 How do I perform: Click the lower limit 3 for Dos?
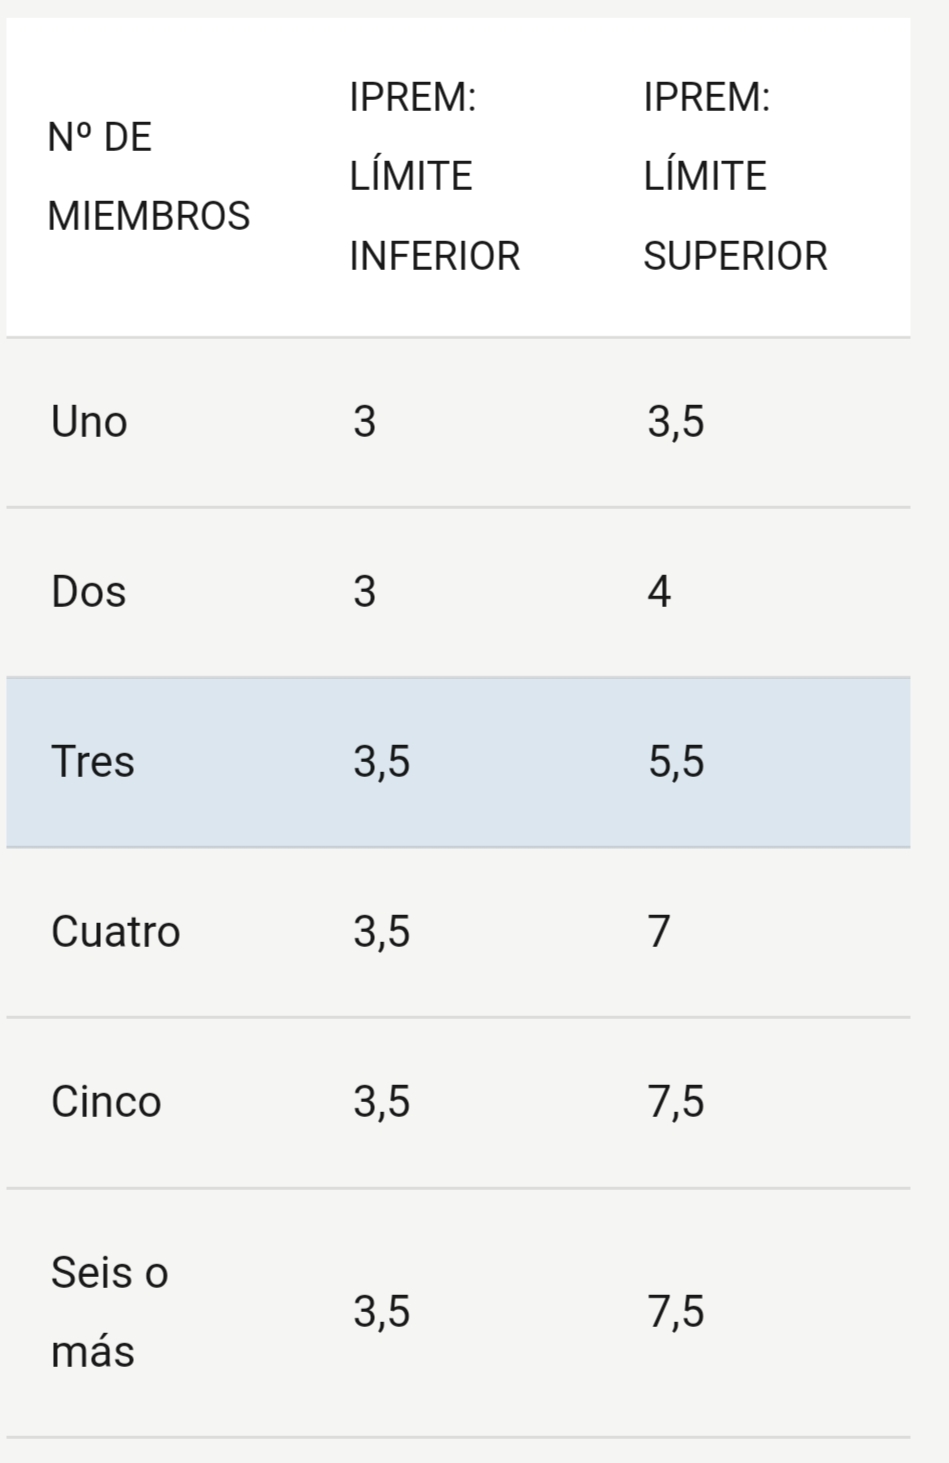(x=364, y=592)
